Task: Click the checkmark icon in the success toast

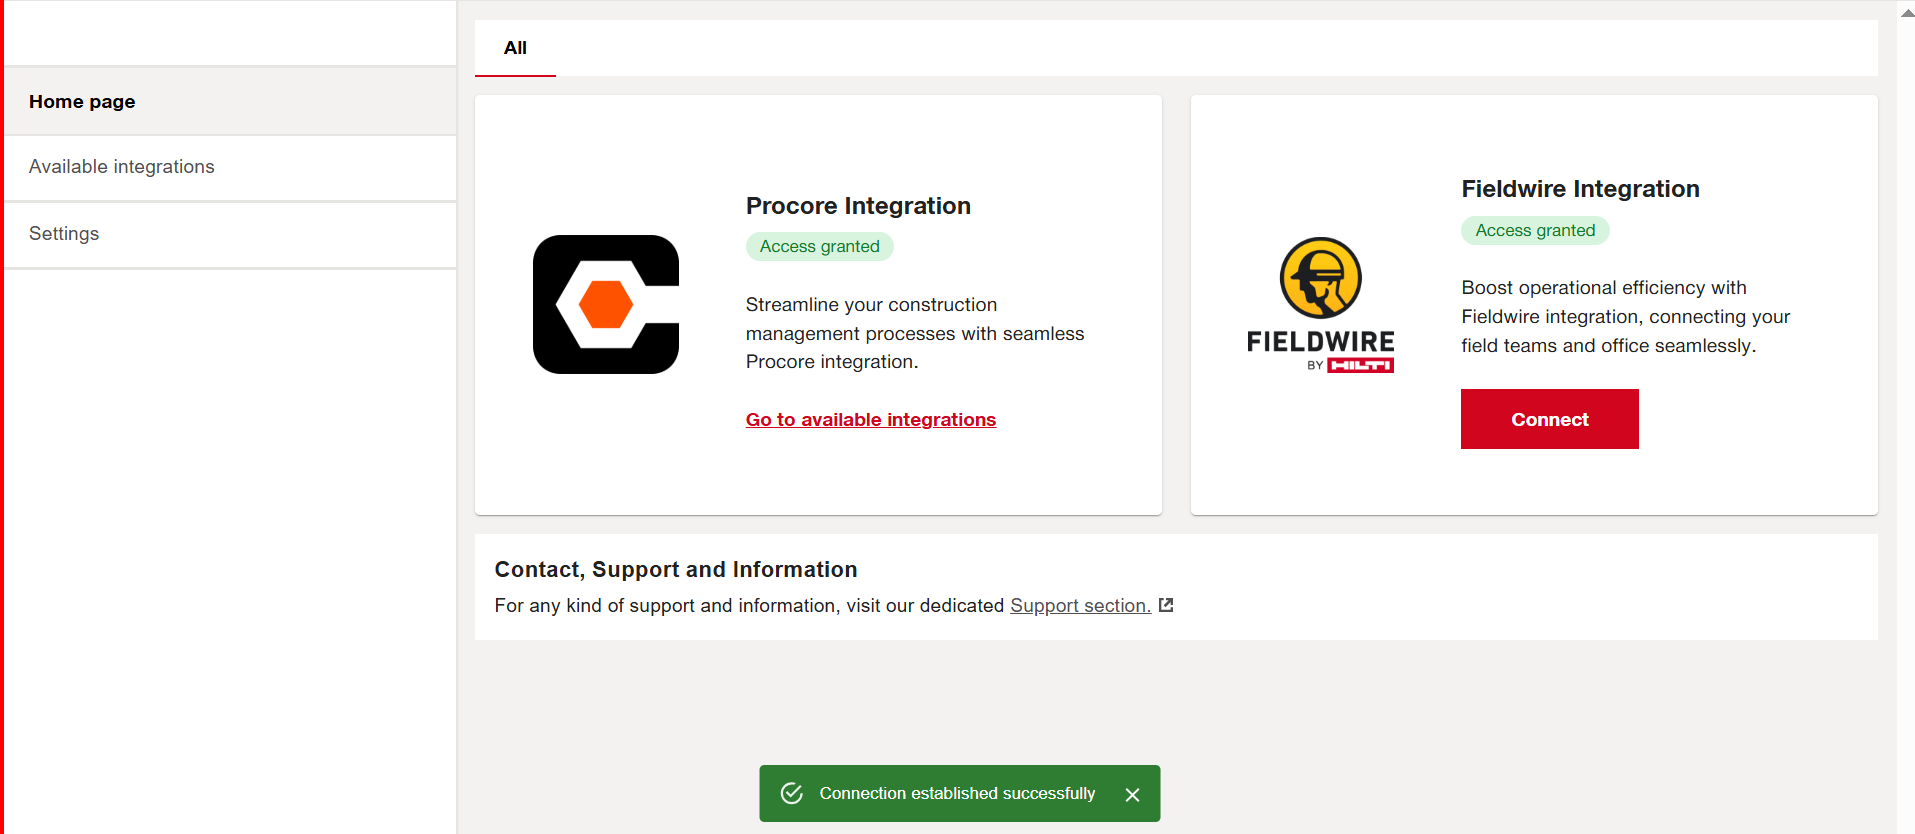Action: click(792, 793)
